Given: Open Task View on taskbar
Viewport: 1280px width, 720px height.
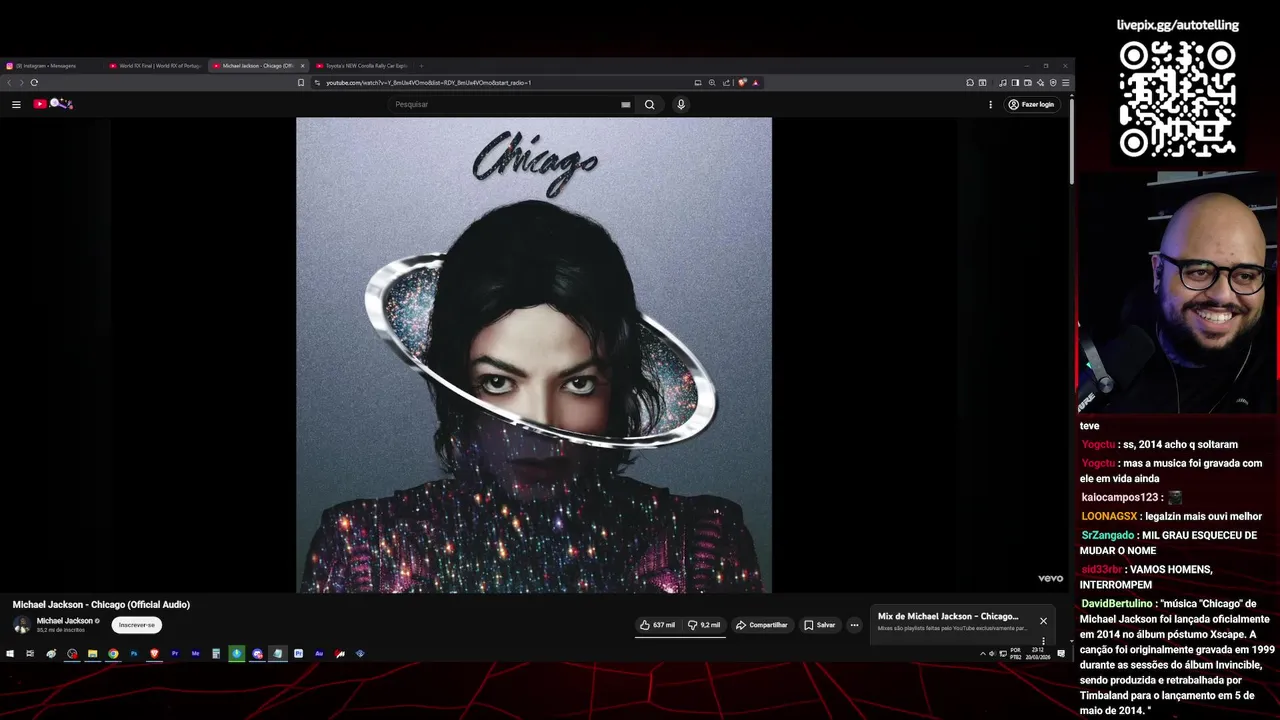Looking at the screenshot, I should tap(30, 654).
